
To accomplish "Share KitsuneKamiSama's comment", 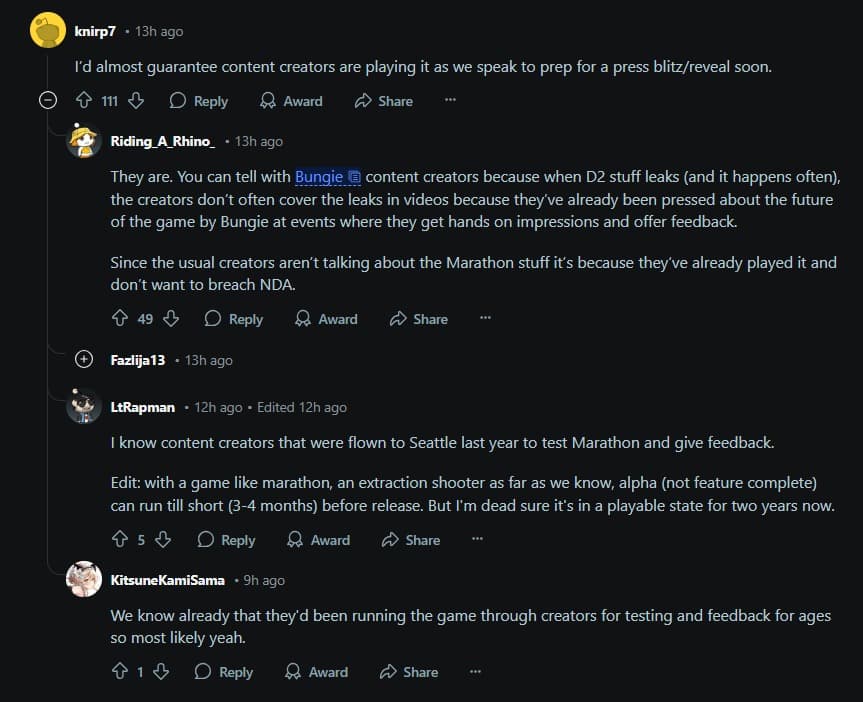I will [408, 672].
